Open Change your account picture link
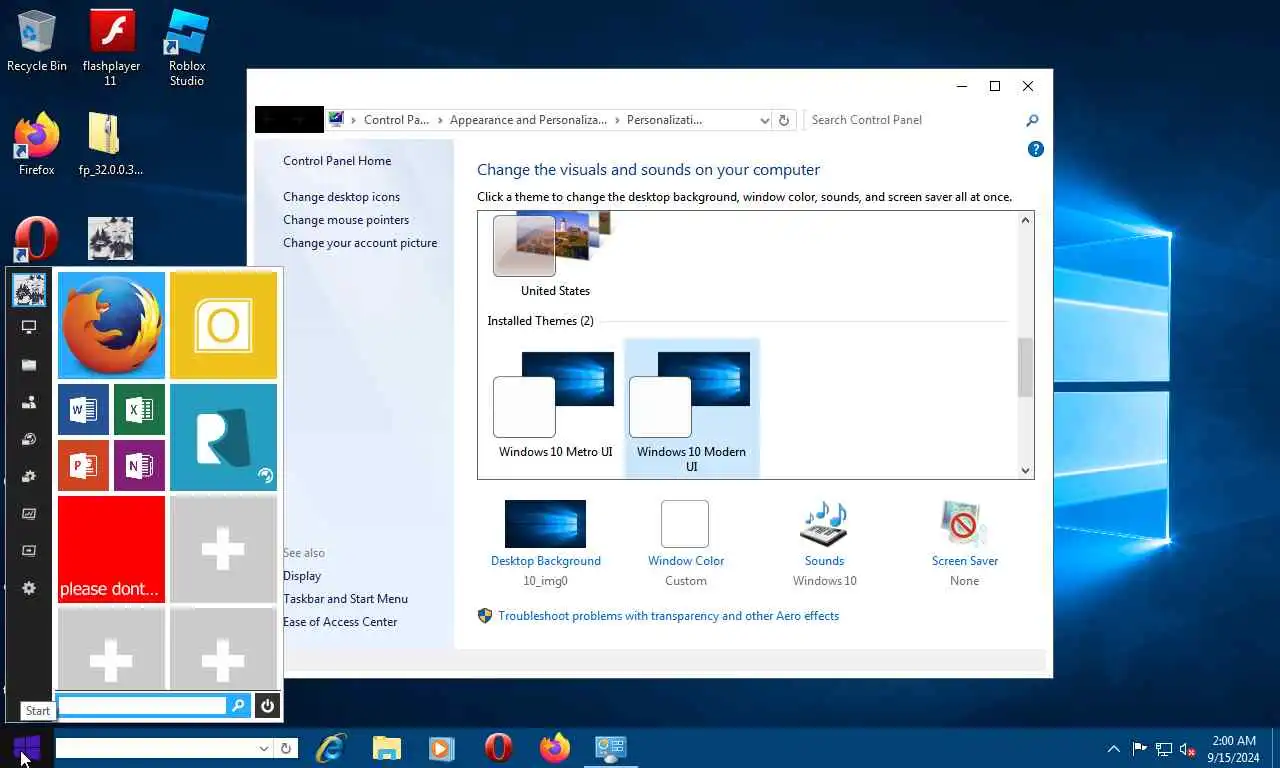Viewport: 1280px width, 768px height. tap(360, 243)
